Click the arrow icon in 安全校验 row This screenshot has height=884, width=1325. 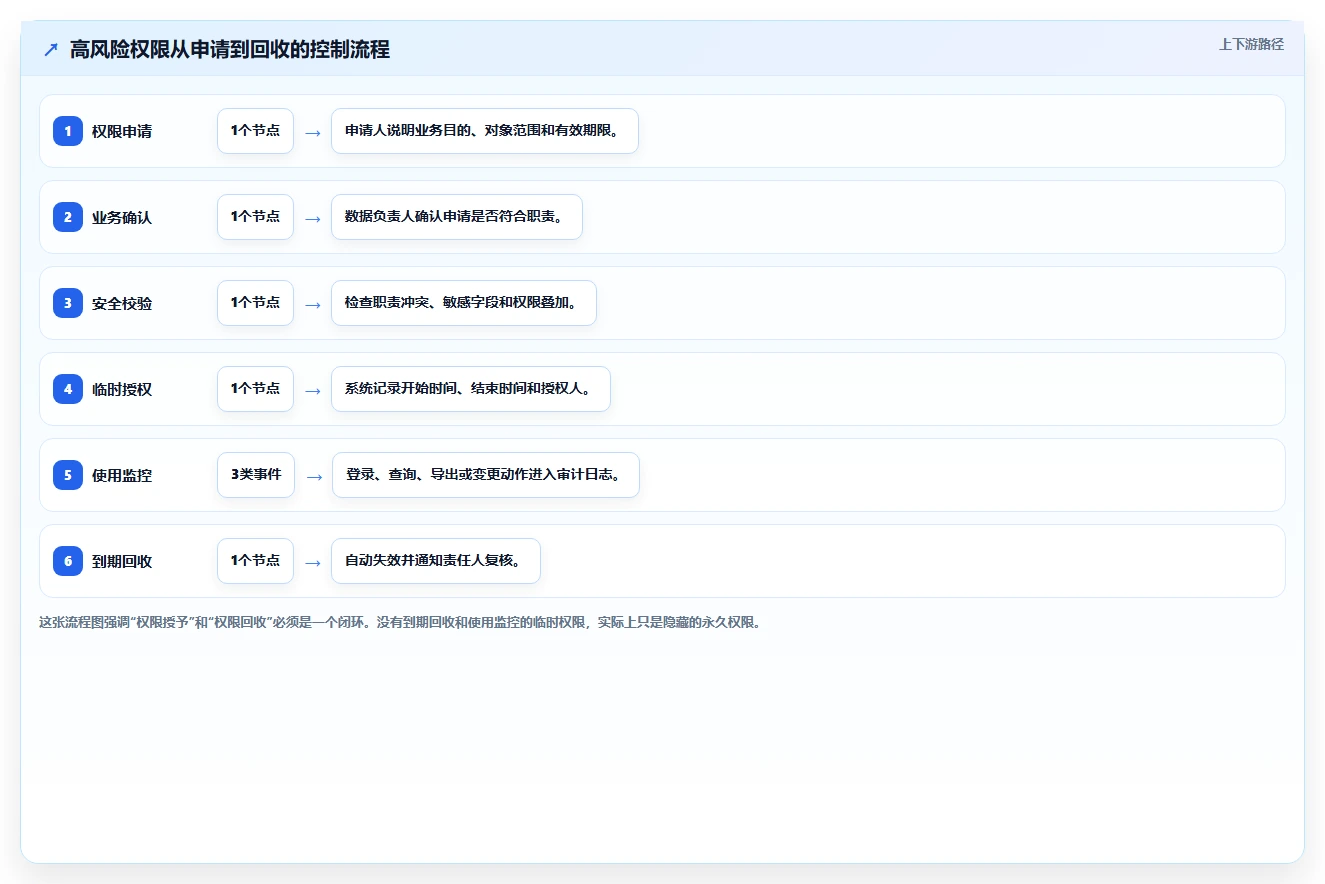313,304
